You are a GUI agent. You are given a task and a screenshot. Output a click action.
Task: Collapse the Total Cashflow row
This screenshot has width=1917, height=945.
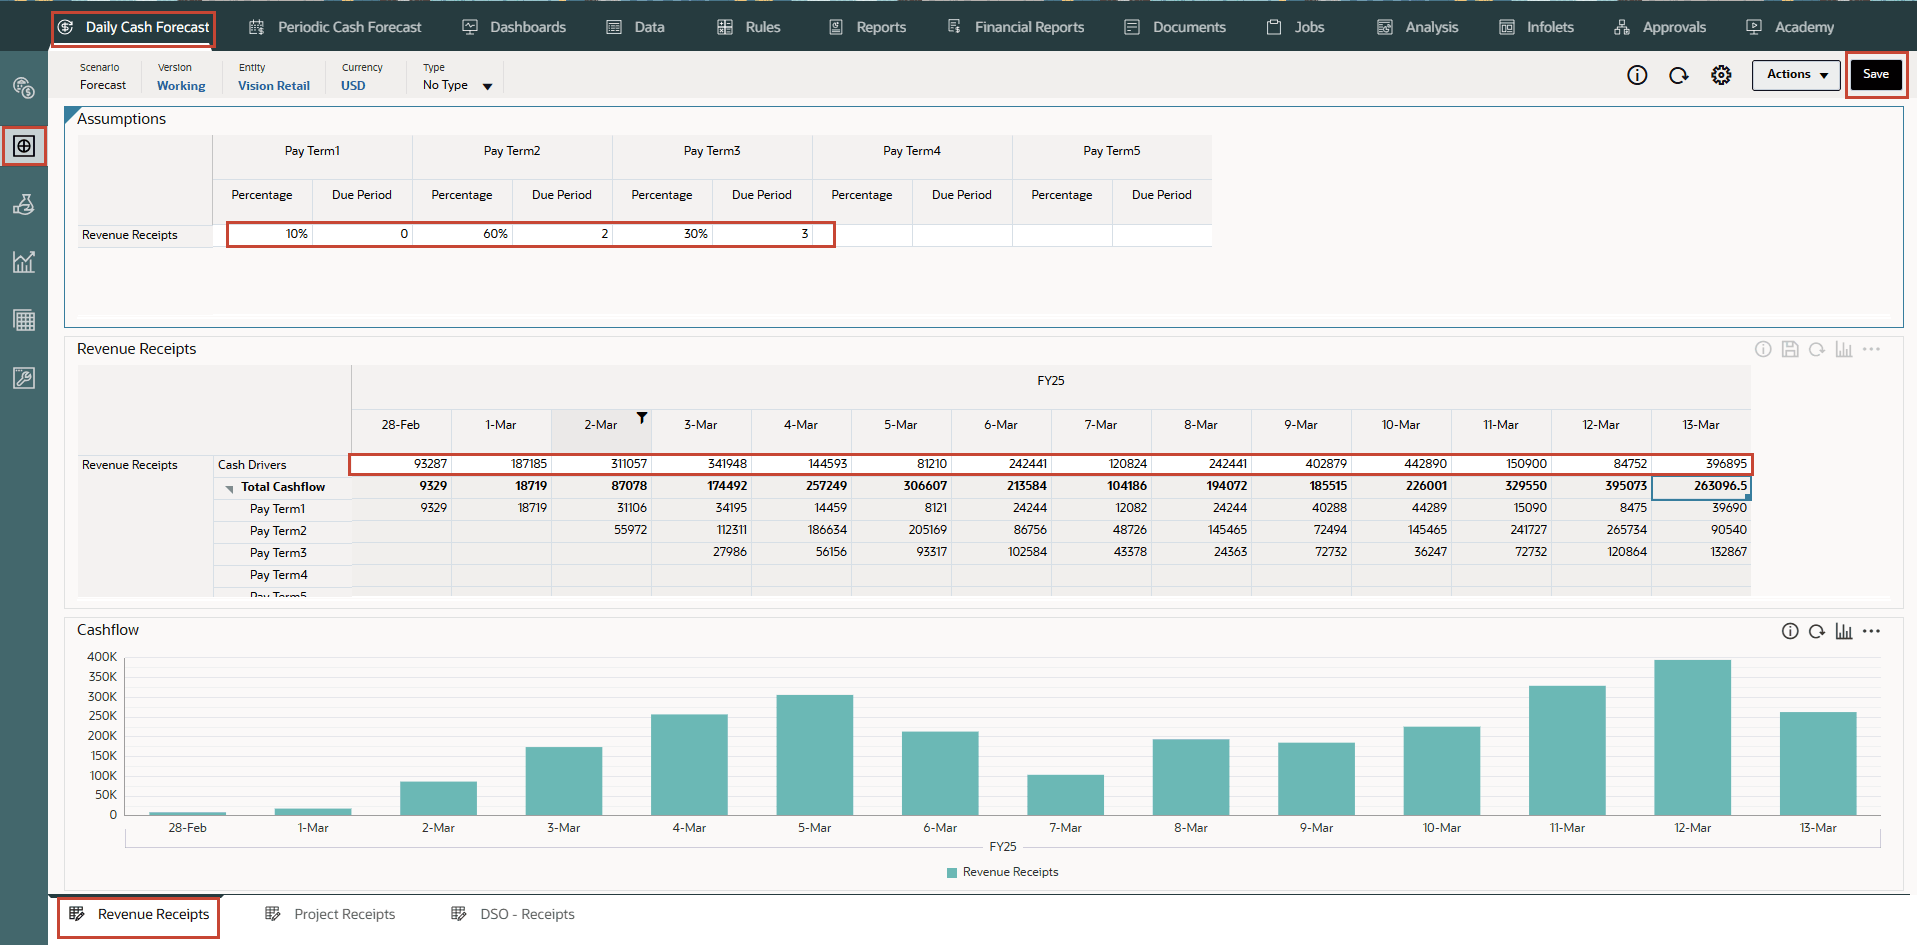[x=230, y=488]
